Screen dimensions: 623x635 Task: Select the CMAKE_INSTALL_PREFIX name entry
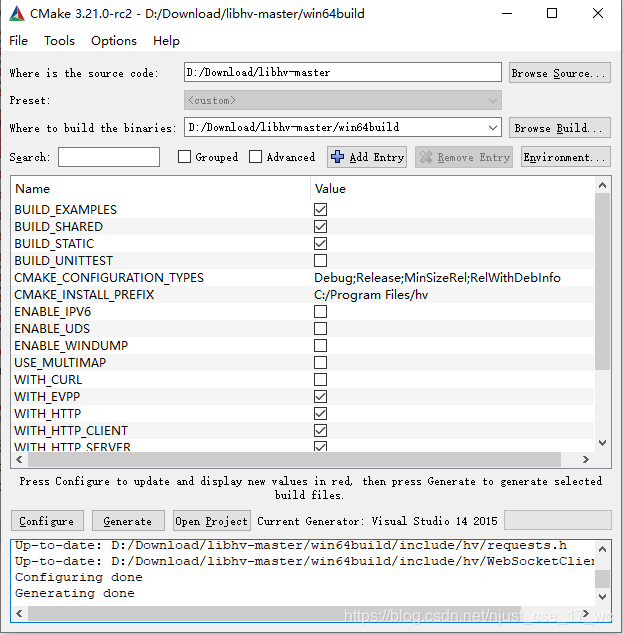(84, 294)
